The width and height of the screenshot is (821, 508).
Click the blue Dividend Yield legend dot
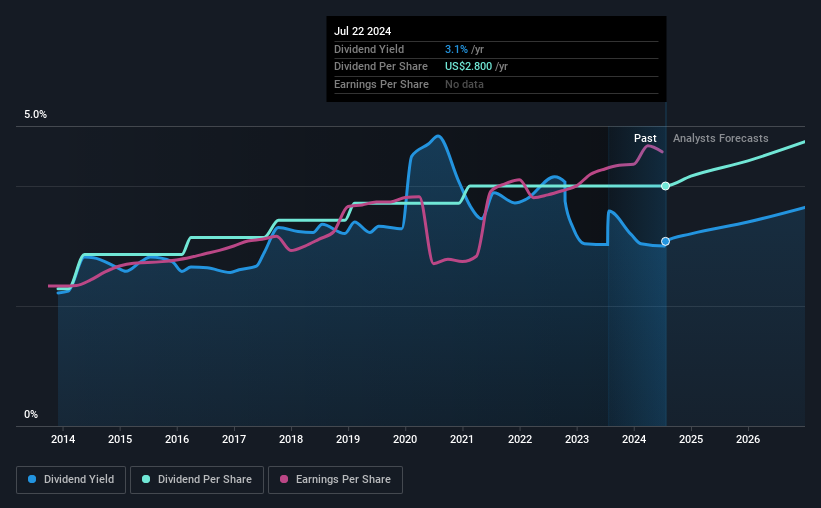point(32,479)
